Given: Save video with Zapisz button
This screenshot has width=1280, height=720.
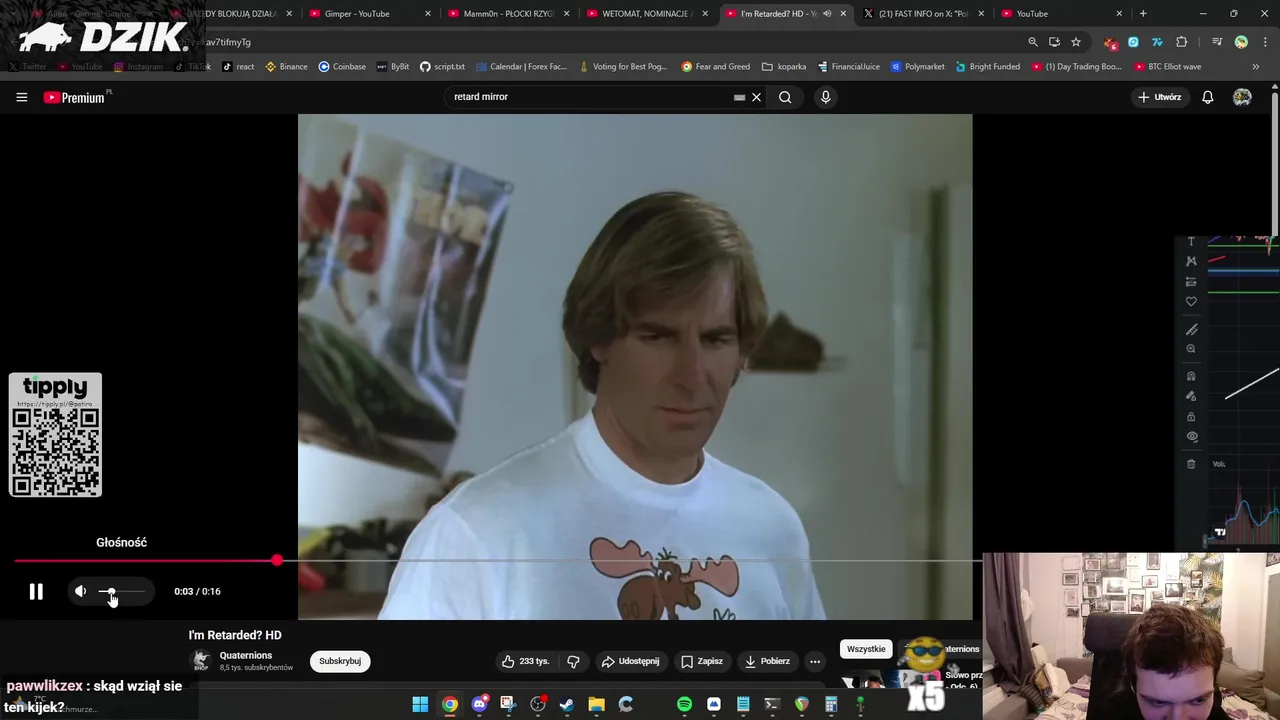Looking at the screenshot, I should coord(701,661).
